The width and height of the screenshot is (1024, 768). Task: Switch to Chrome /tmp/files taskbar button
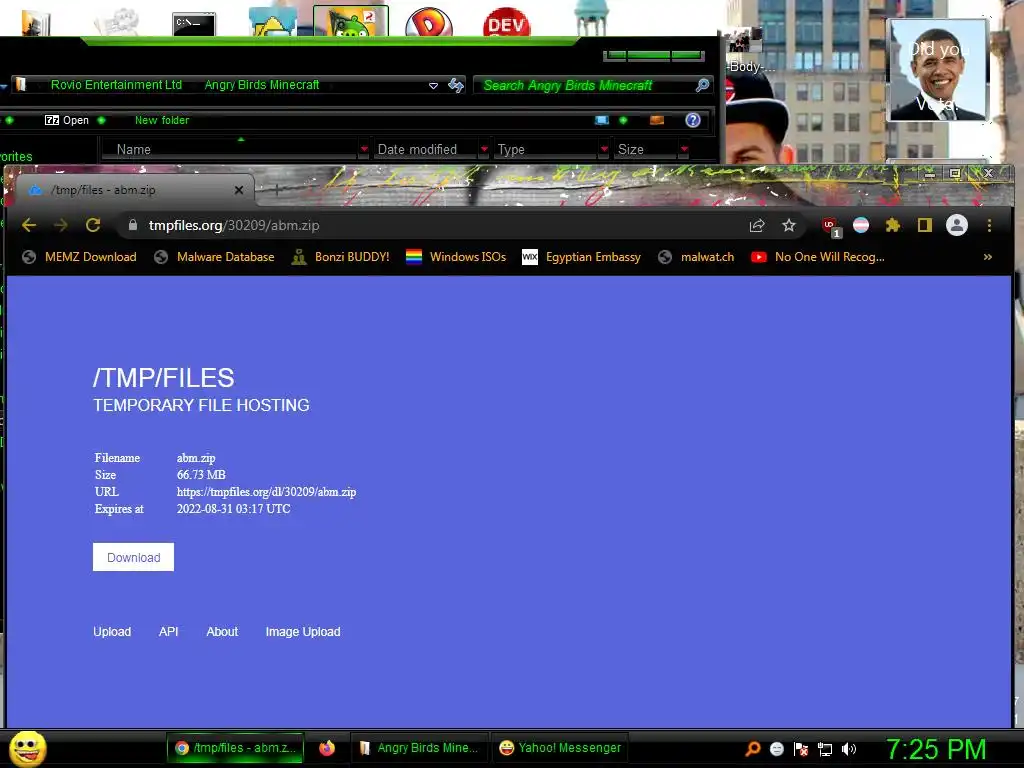235,748
